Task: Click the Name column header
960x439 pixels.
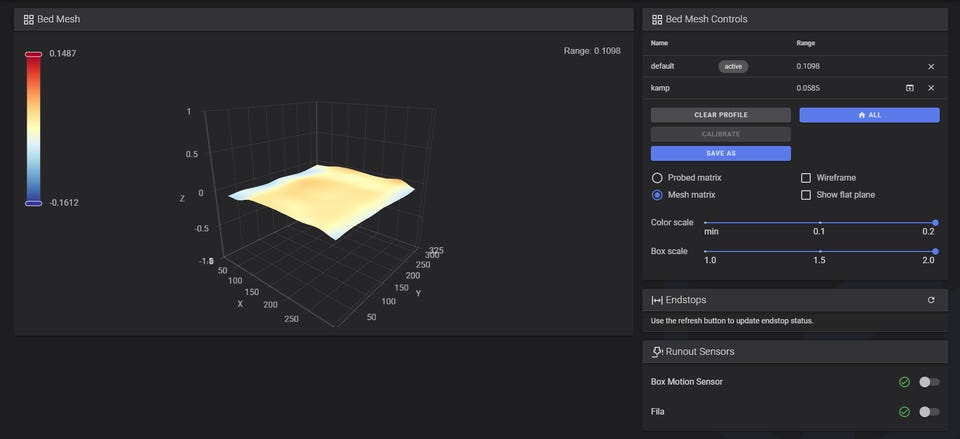Action: tap(659, 43)
